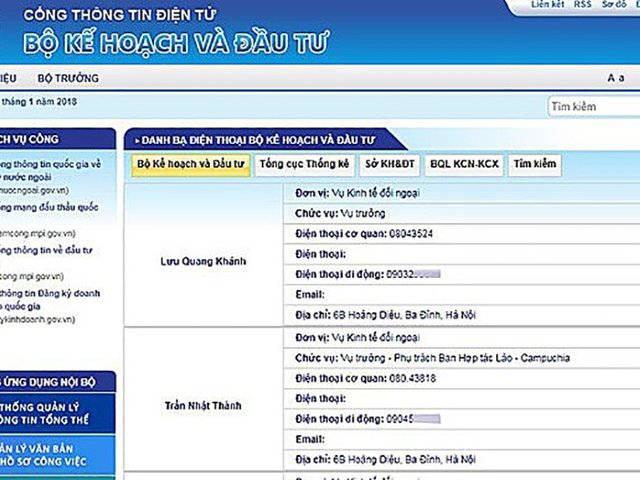
Task: Click the name 'Trần Nhật Thành'
Action: [x=203, y=406]
